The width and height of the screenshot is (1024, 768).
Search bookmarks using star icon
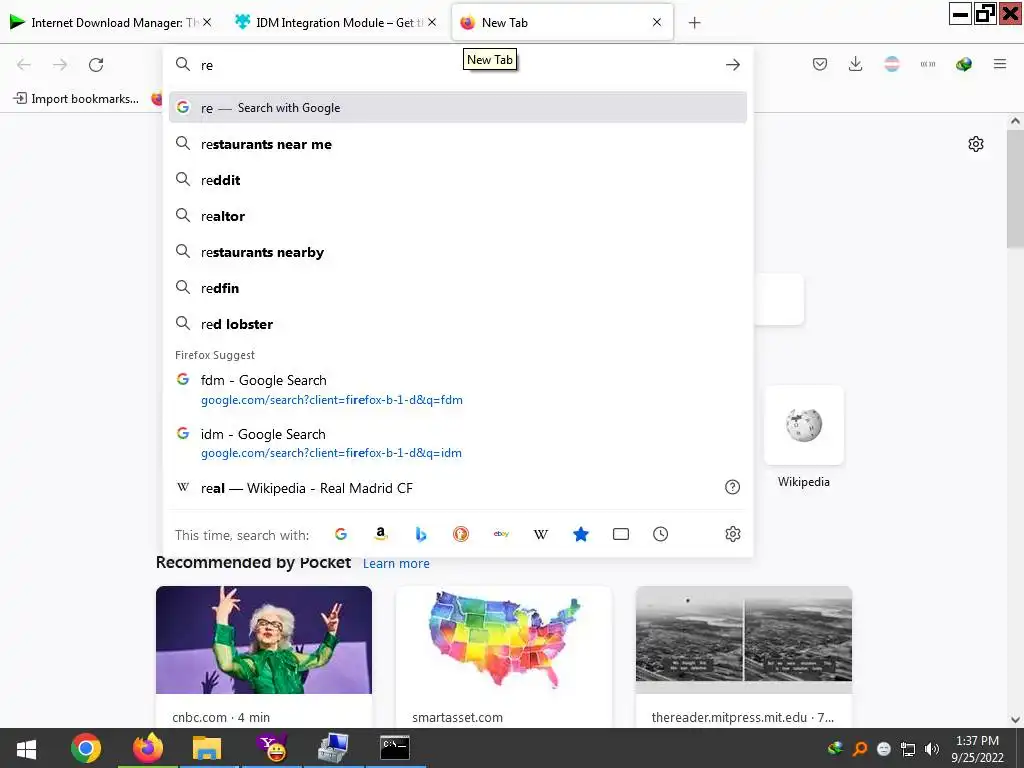point(581,534)
